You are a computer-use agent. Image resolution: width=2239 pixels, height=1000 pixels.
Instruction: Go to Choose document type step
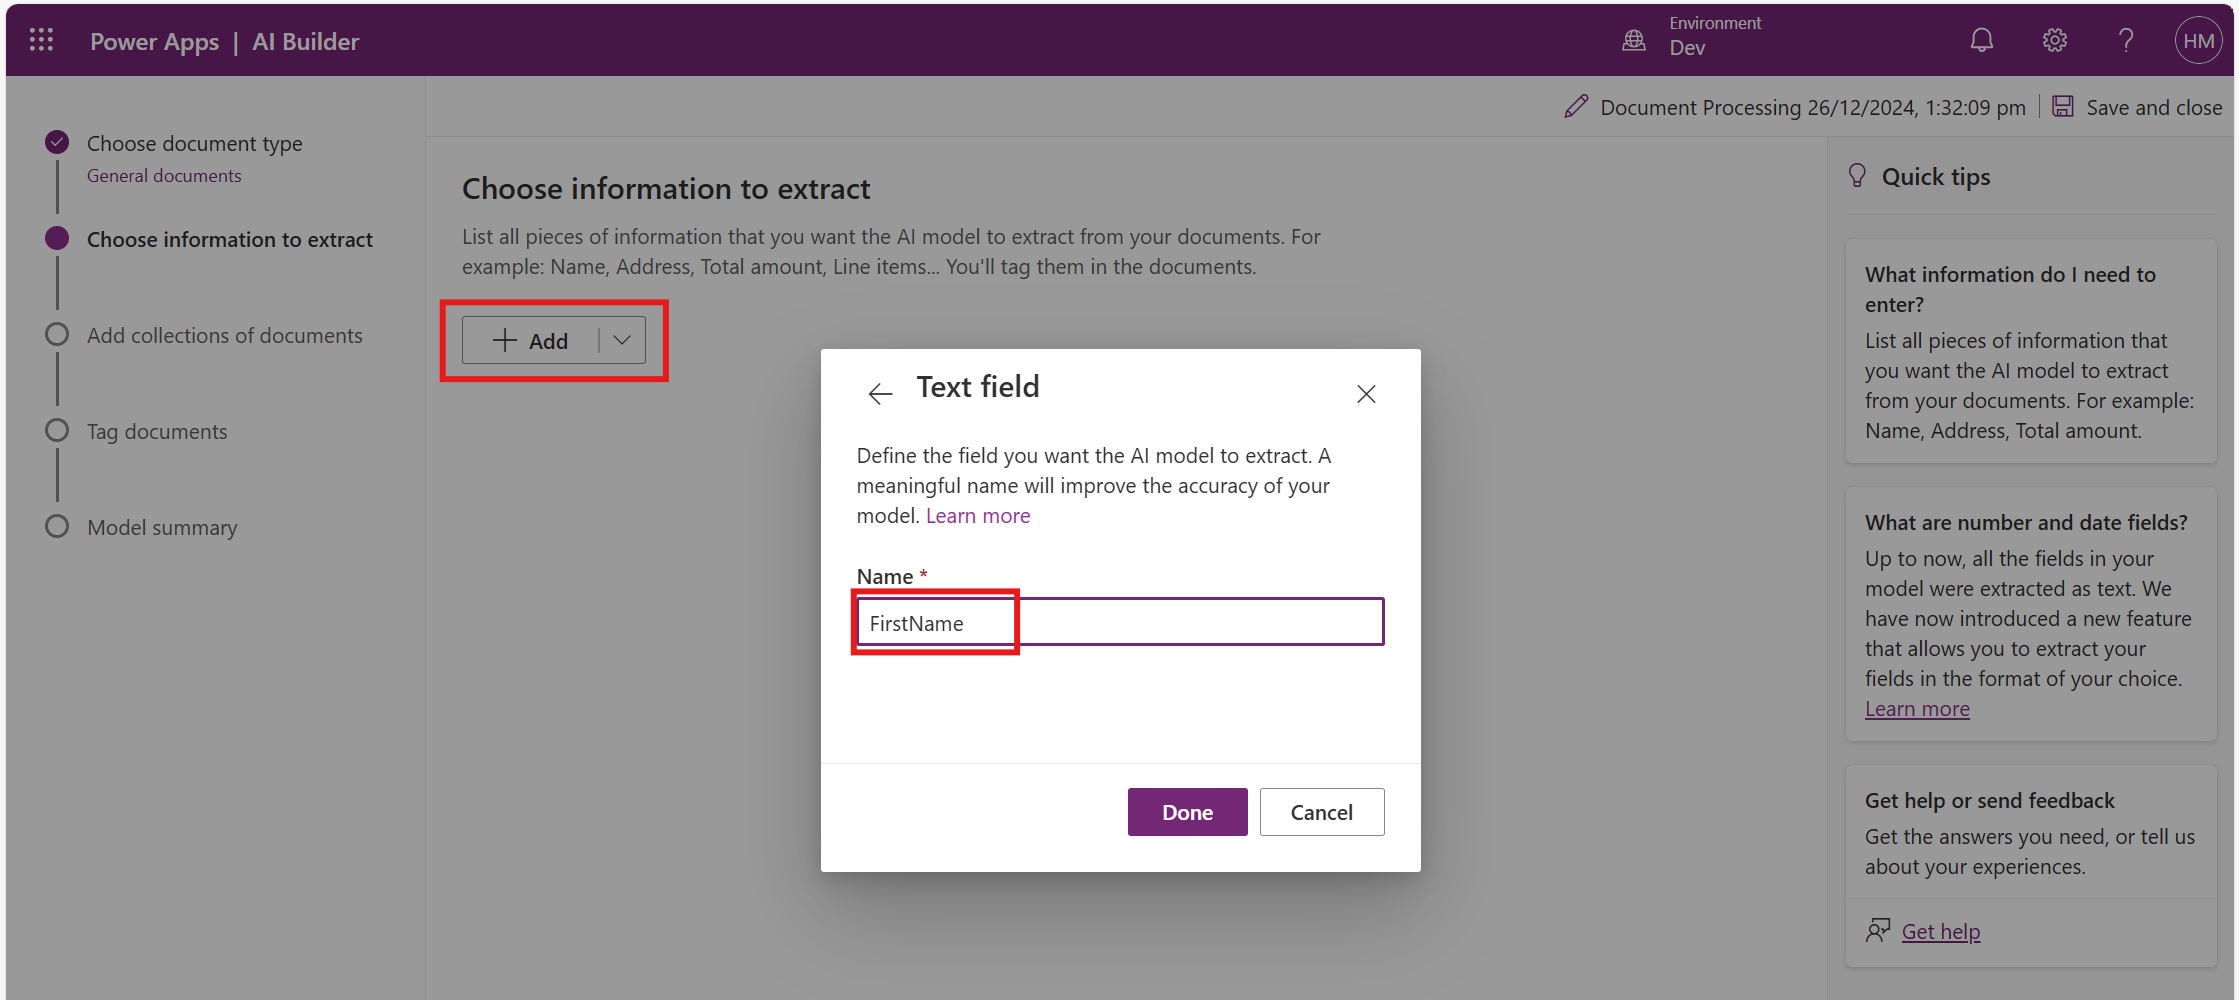(194, 144)
